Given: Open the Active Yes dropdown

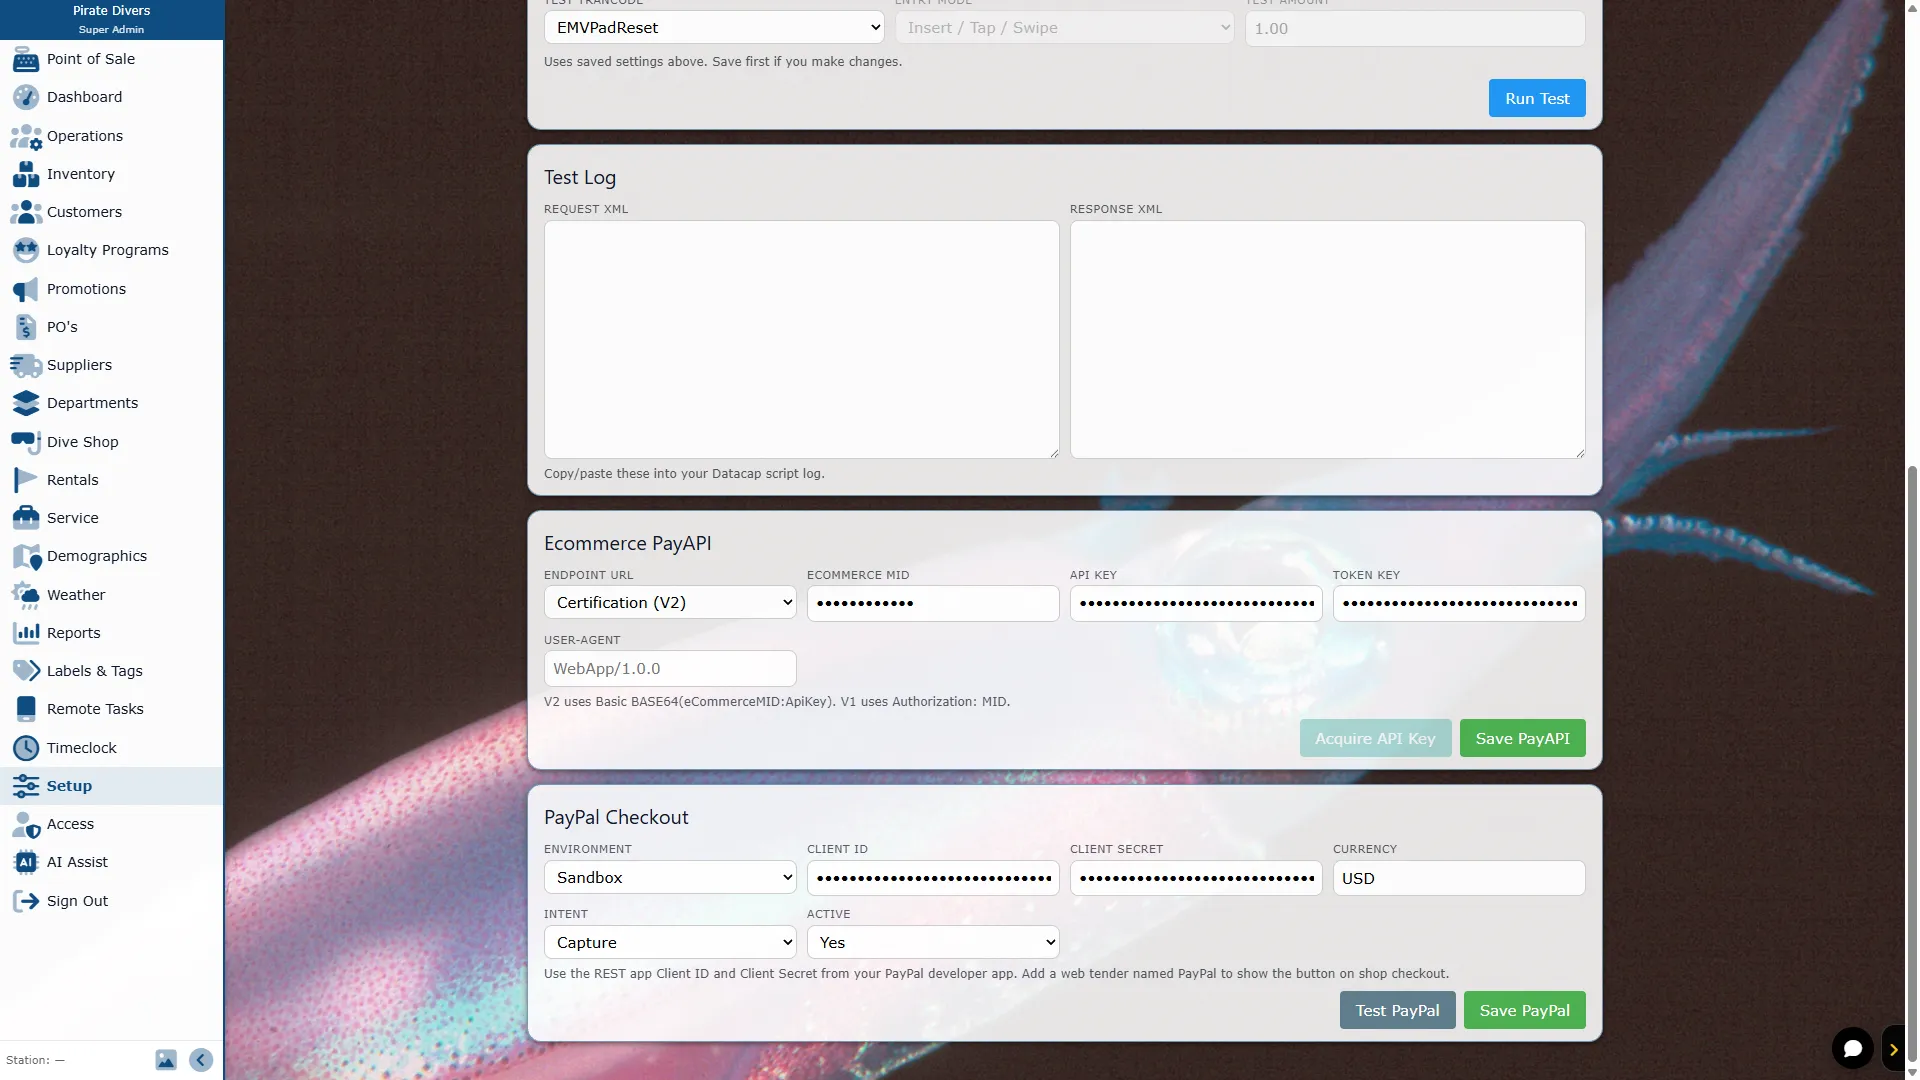Looking at the screenshot, I should click(933, 943).
